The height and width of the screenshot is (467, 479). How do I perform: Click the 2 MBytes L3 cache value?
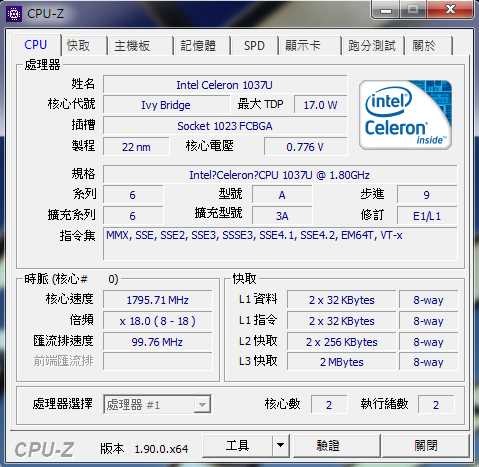tap(342, 362)
